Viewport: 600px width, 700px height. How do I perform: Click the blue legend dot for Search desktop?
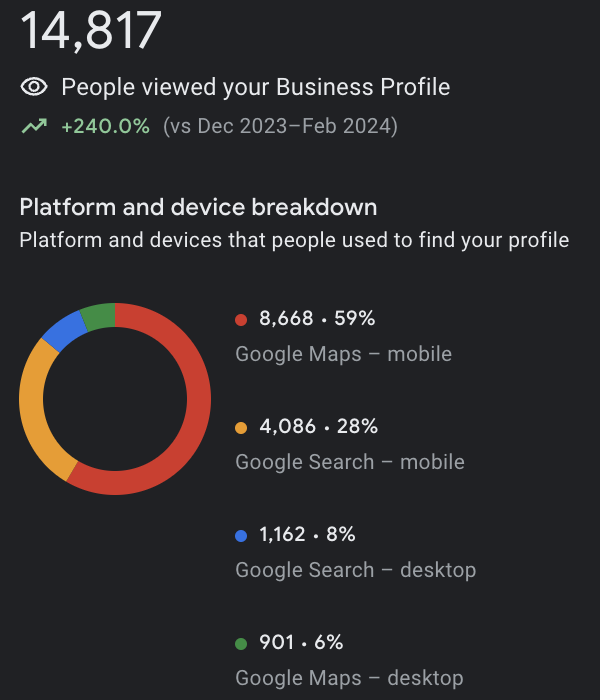[x=241, y=535]
